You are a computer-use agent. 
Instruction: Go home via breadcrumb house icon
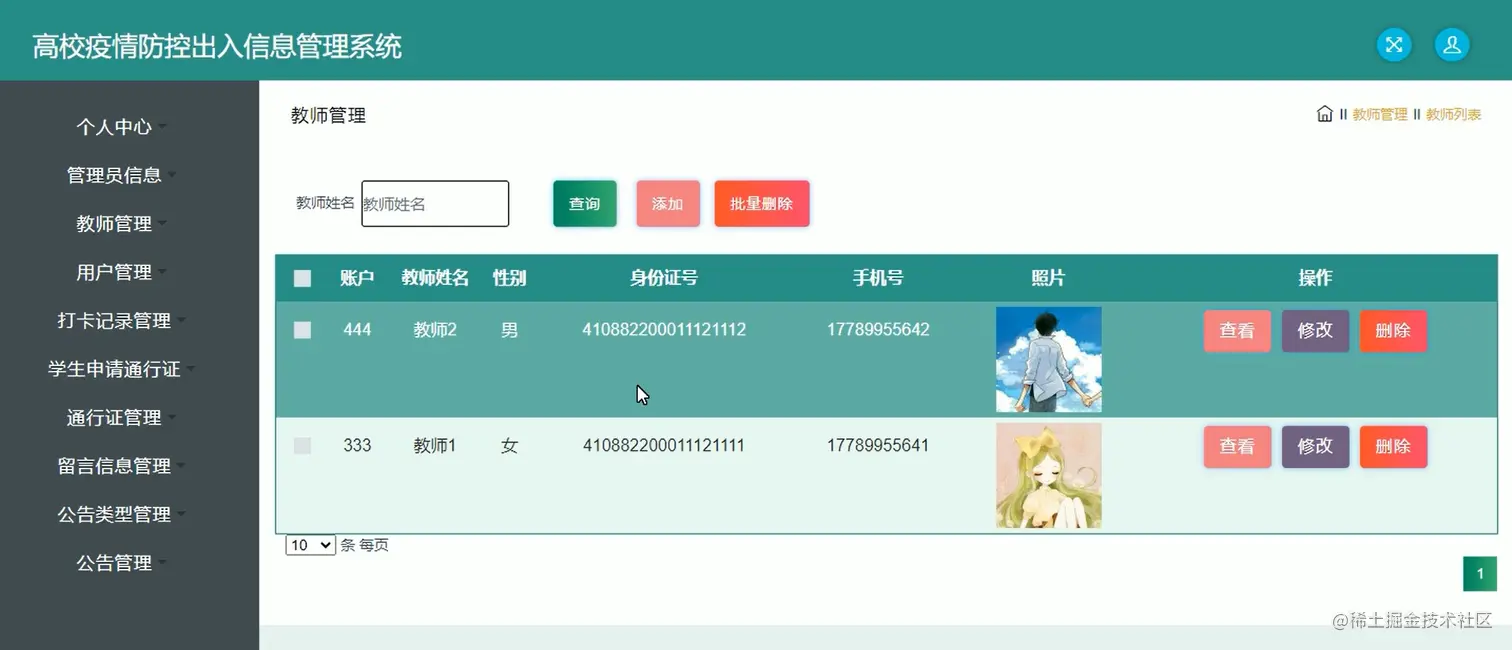(x=1325, y=114)
